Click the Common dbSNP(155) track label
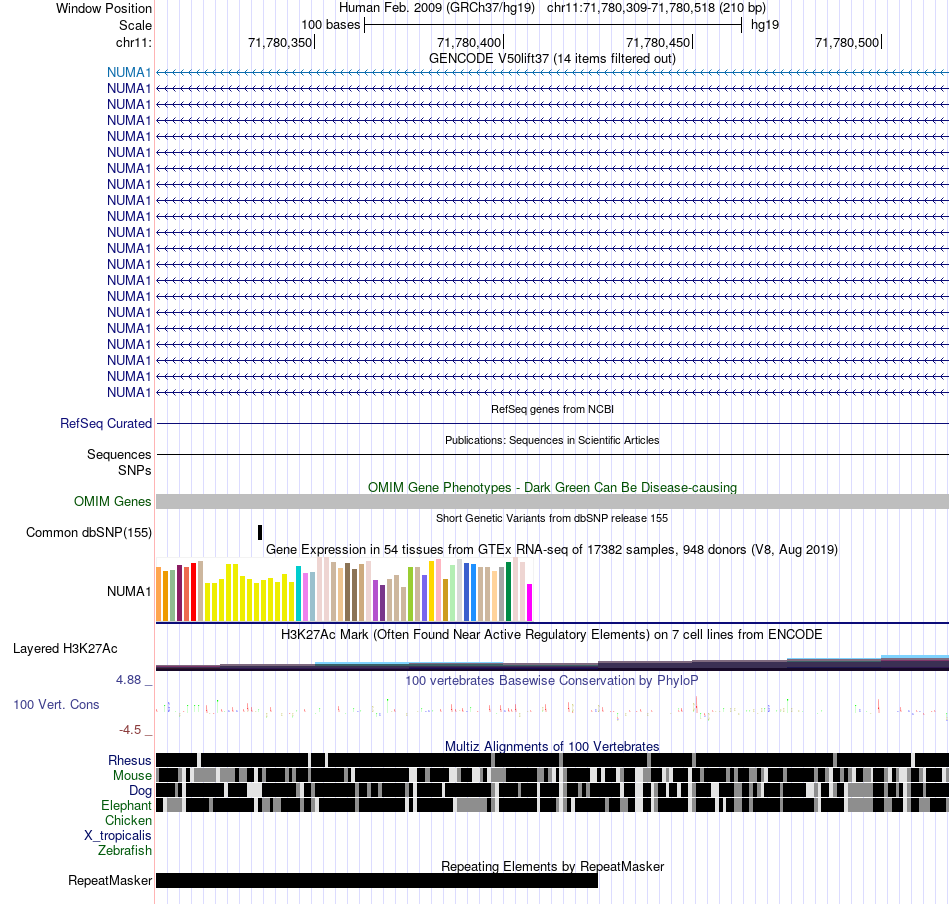Viewport: 950px width, 904px height. [x=88, y=533]
